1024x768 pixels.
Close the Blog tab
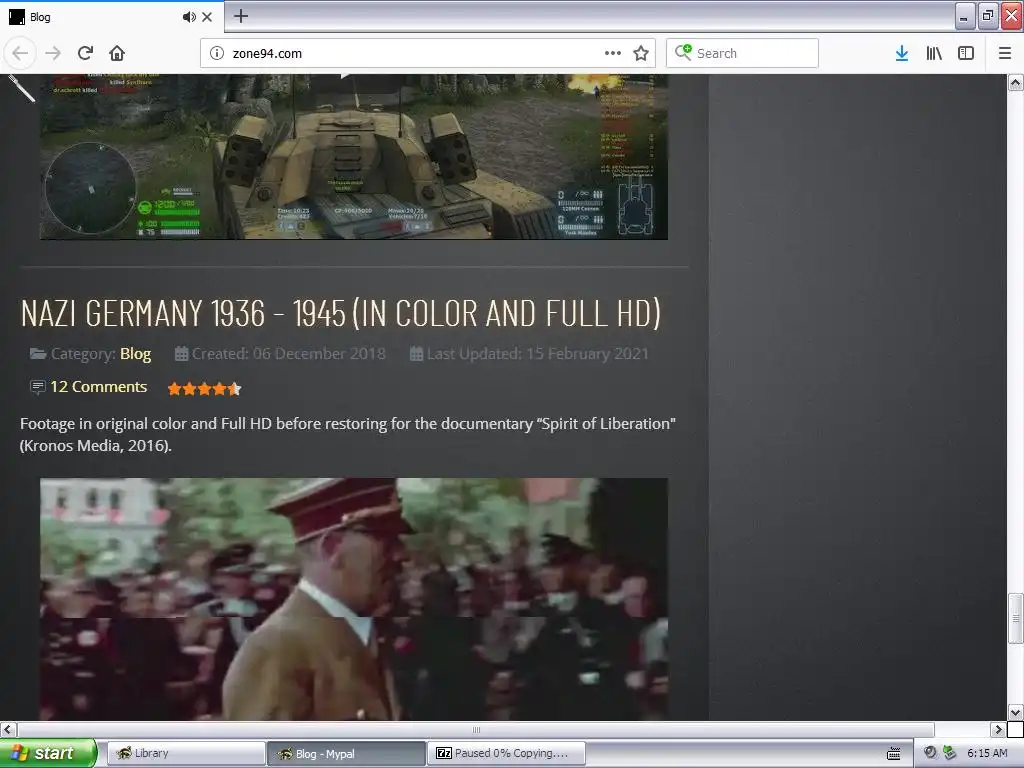pyautogui.click(x=207, y=17)
